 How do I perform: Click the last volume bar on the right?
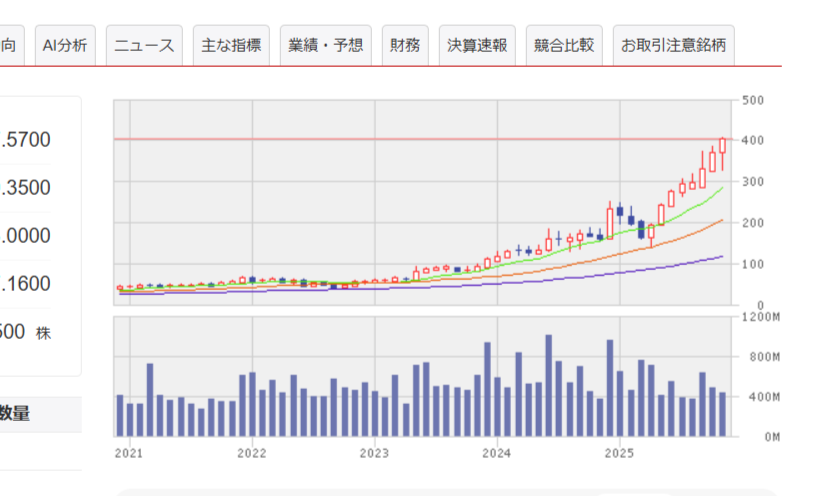pos(722,414)
